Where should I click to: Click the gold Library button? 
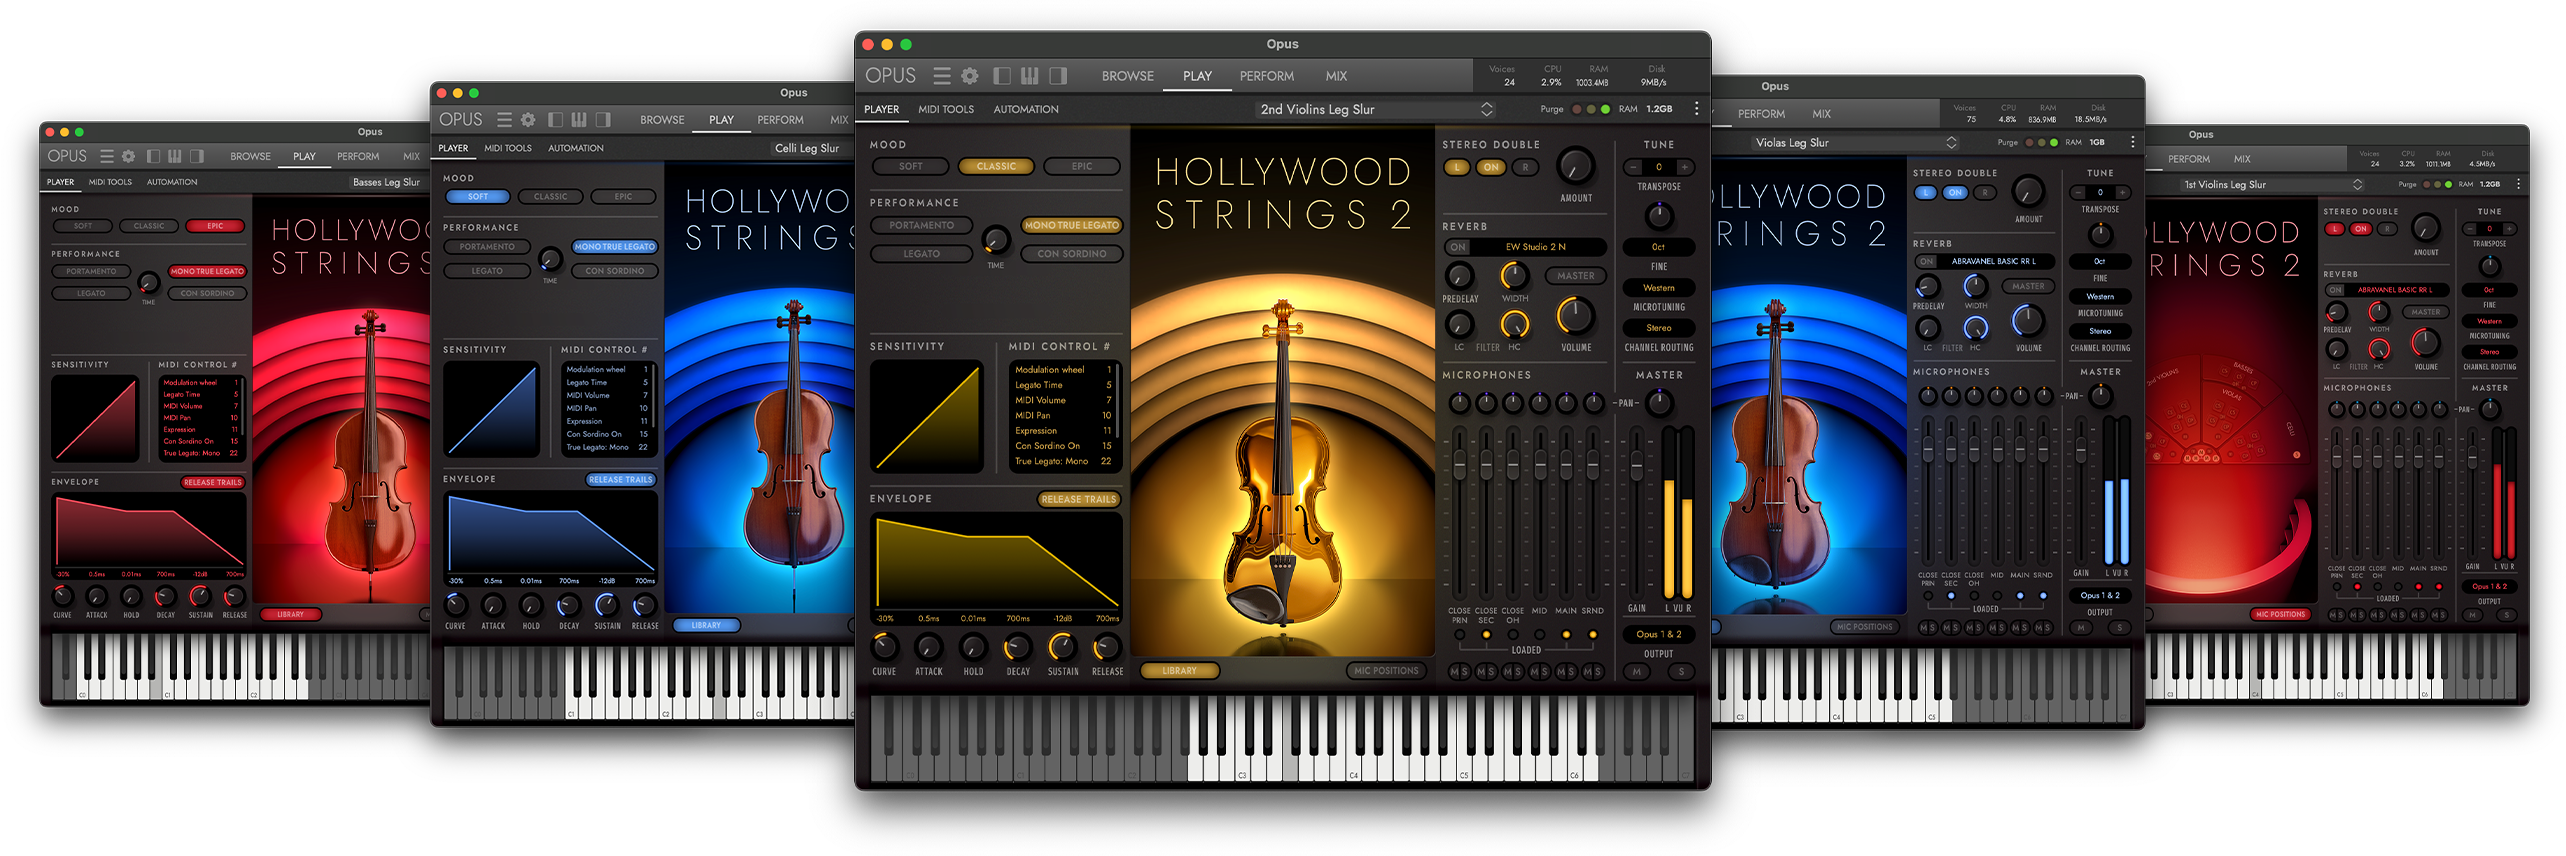1179,671
